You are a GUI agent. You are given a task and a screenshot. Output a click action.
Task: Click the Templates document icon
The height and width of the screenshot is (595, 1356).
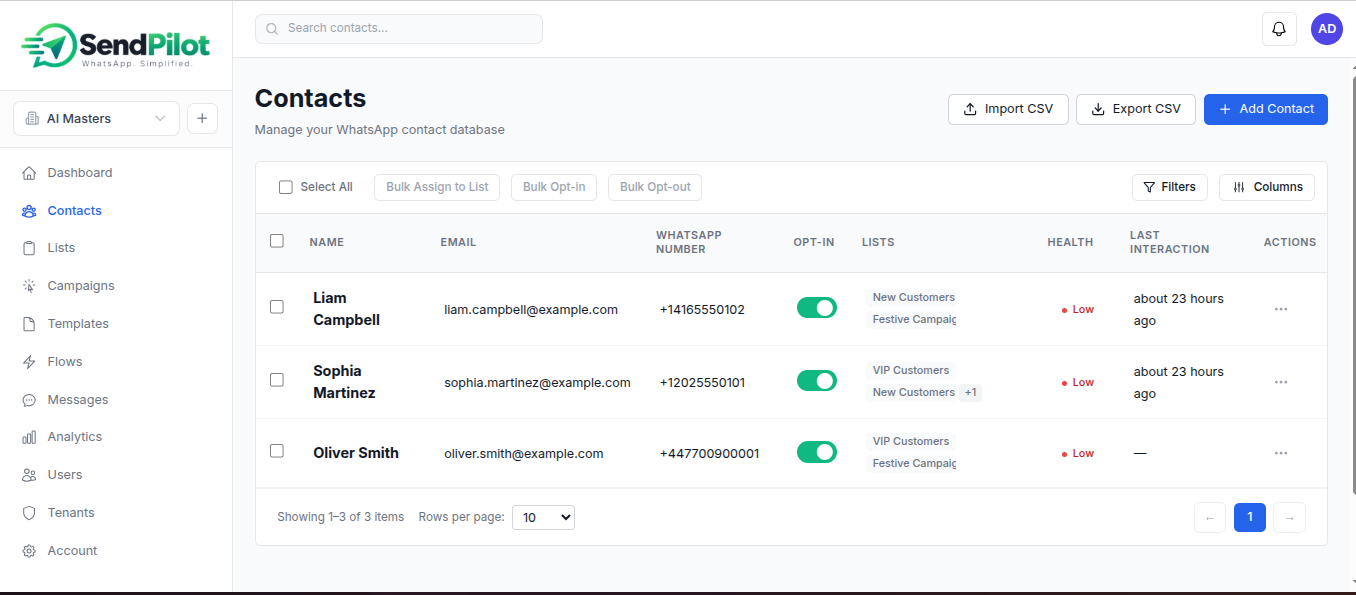pyautogui.click(x=29, y=324)
